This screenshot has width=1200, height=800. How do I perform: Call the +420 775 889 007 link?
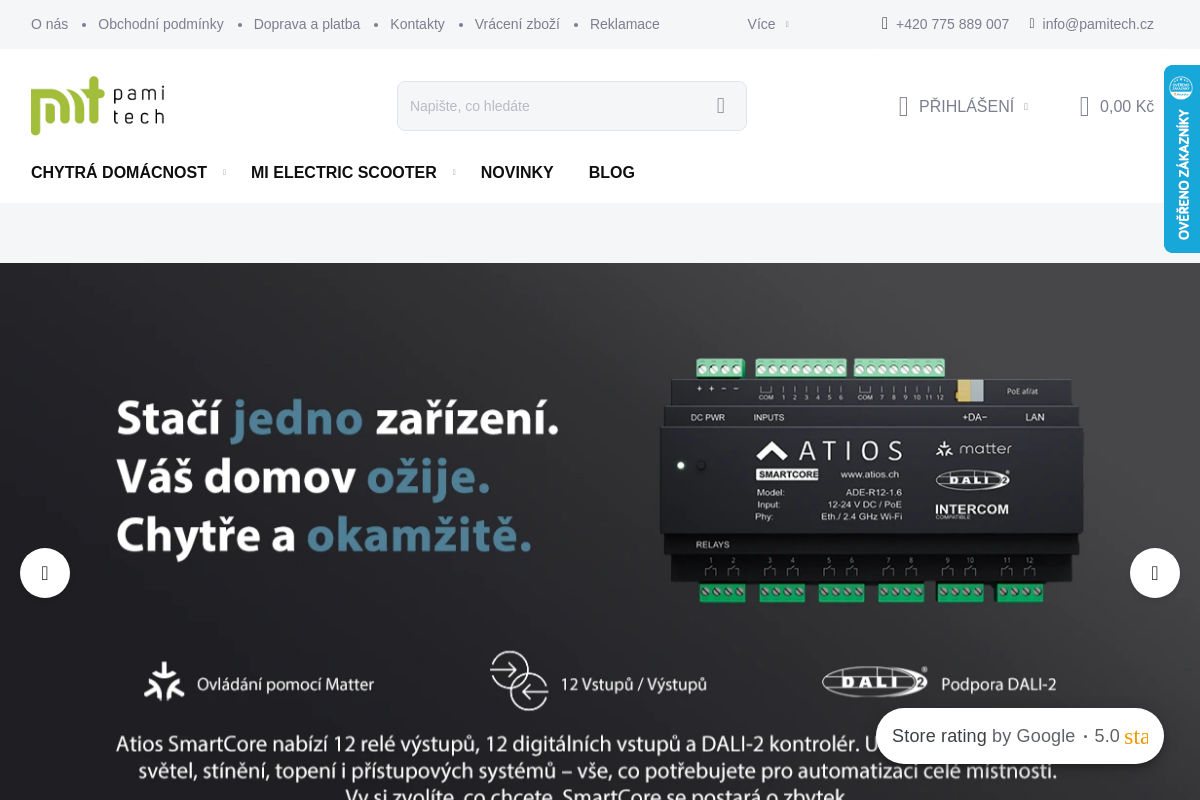point(952,24)
